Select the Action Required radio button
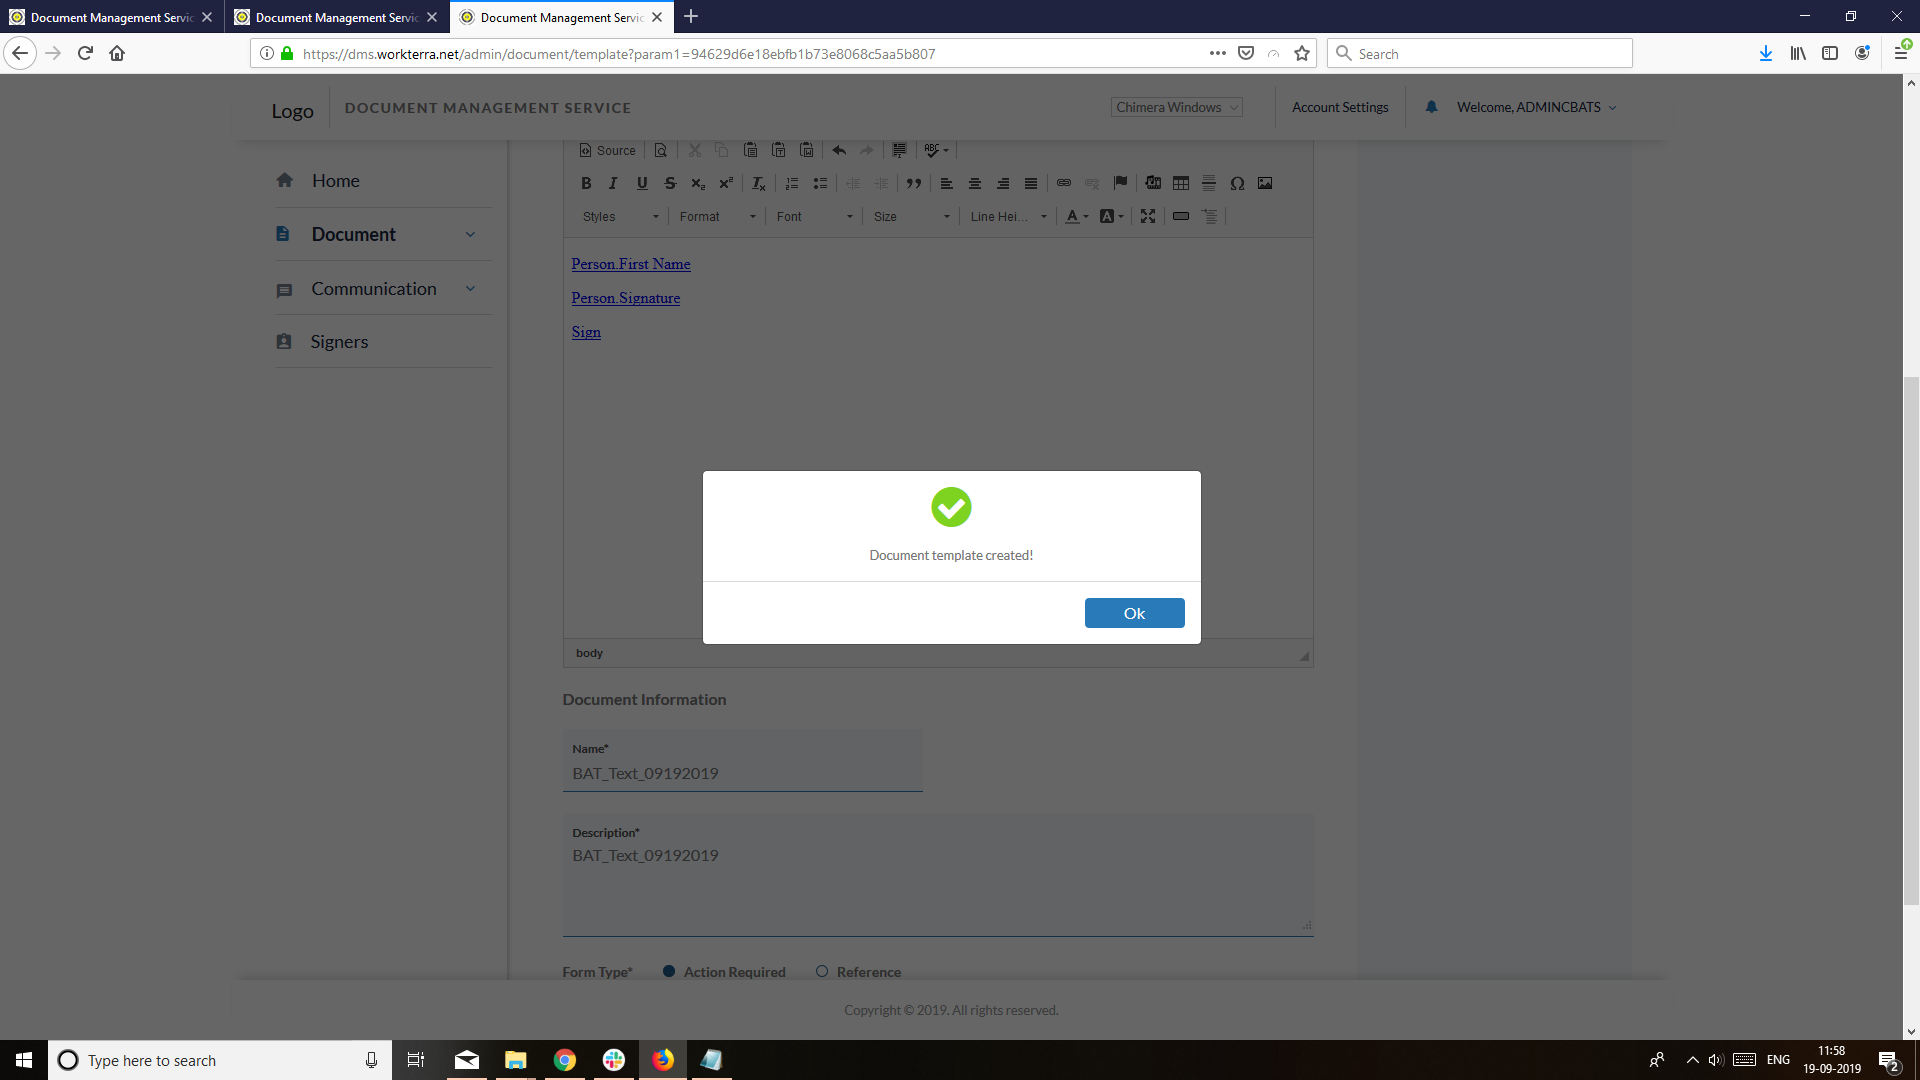1920x1080 pixels. [669, 971]
